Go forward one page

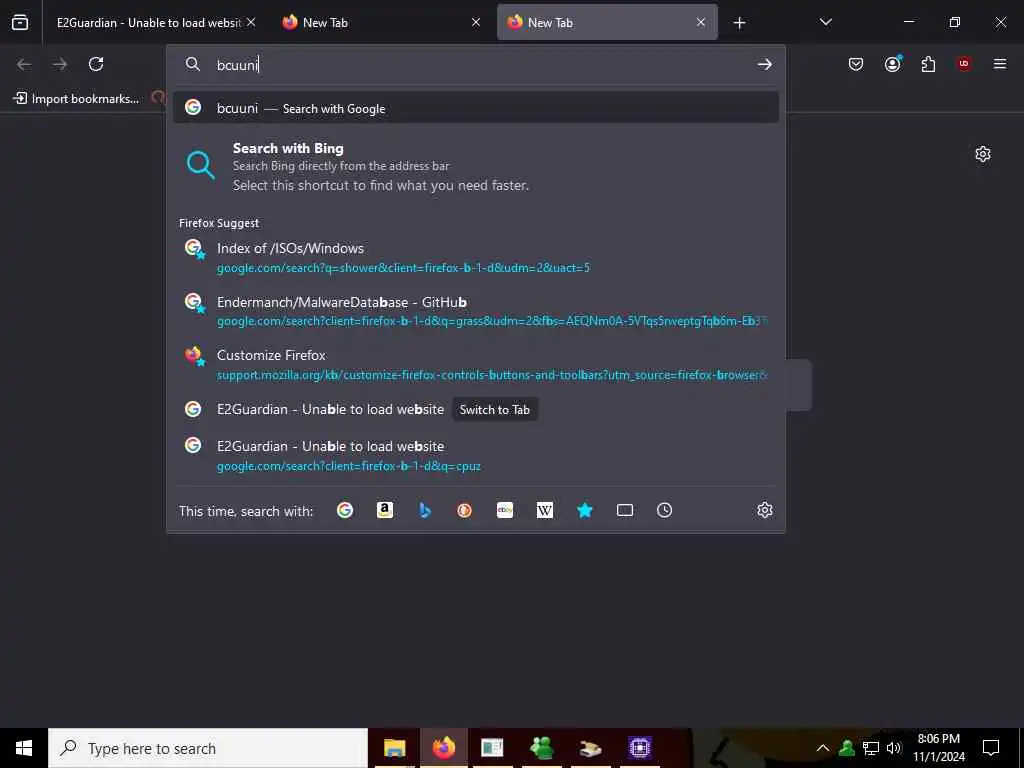tap(60, 64)
